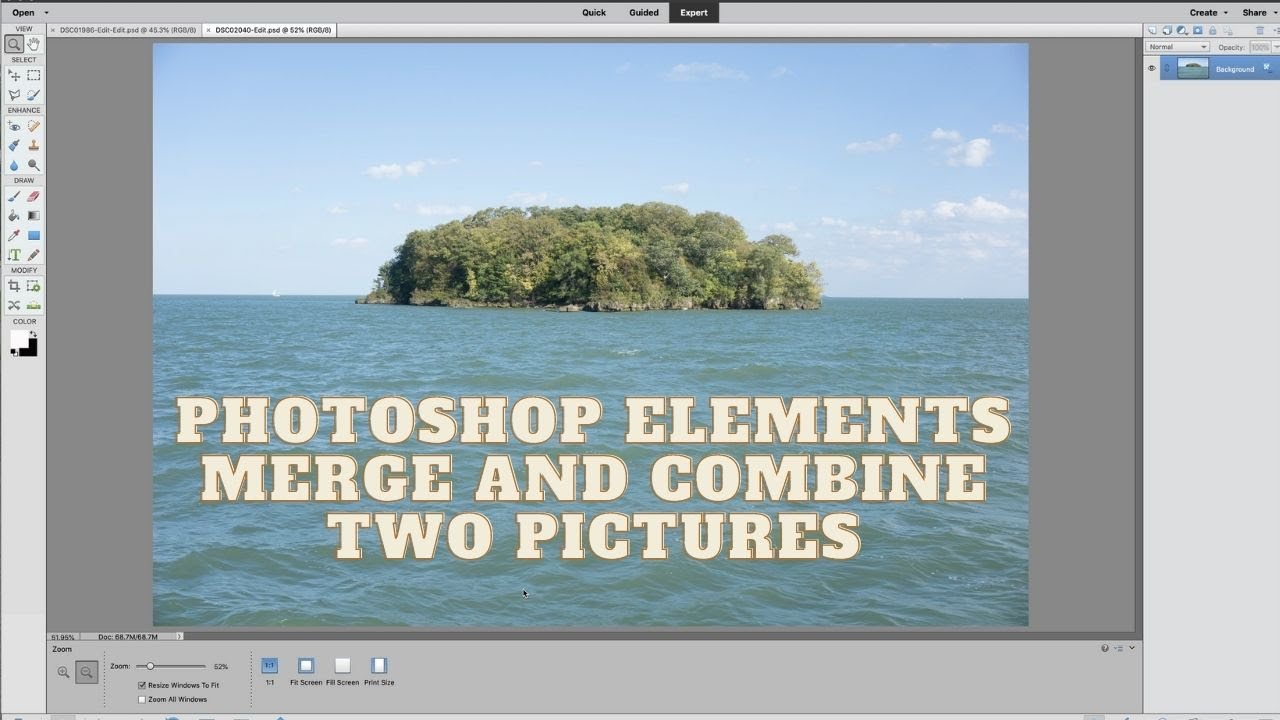Select the Straighten tool
Image resolution: width=1280 pixels, height=720 pixels.
coord(34,306)
